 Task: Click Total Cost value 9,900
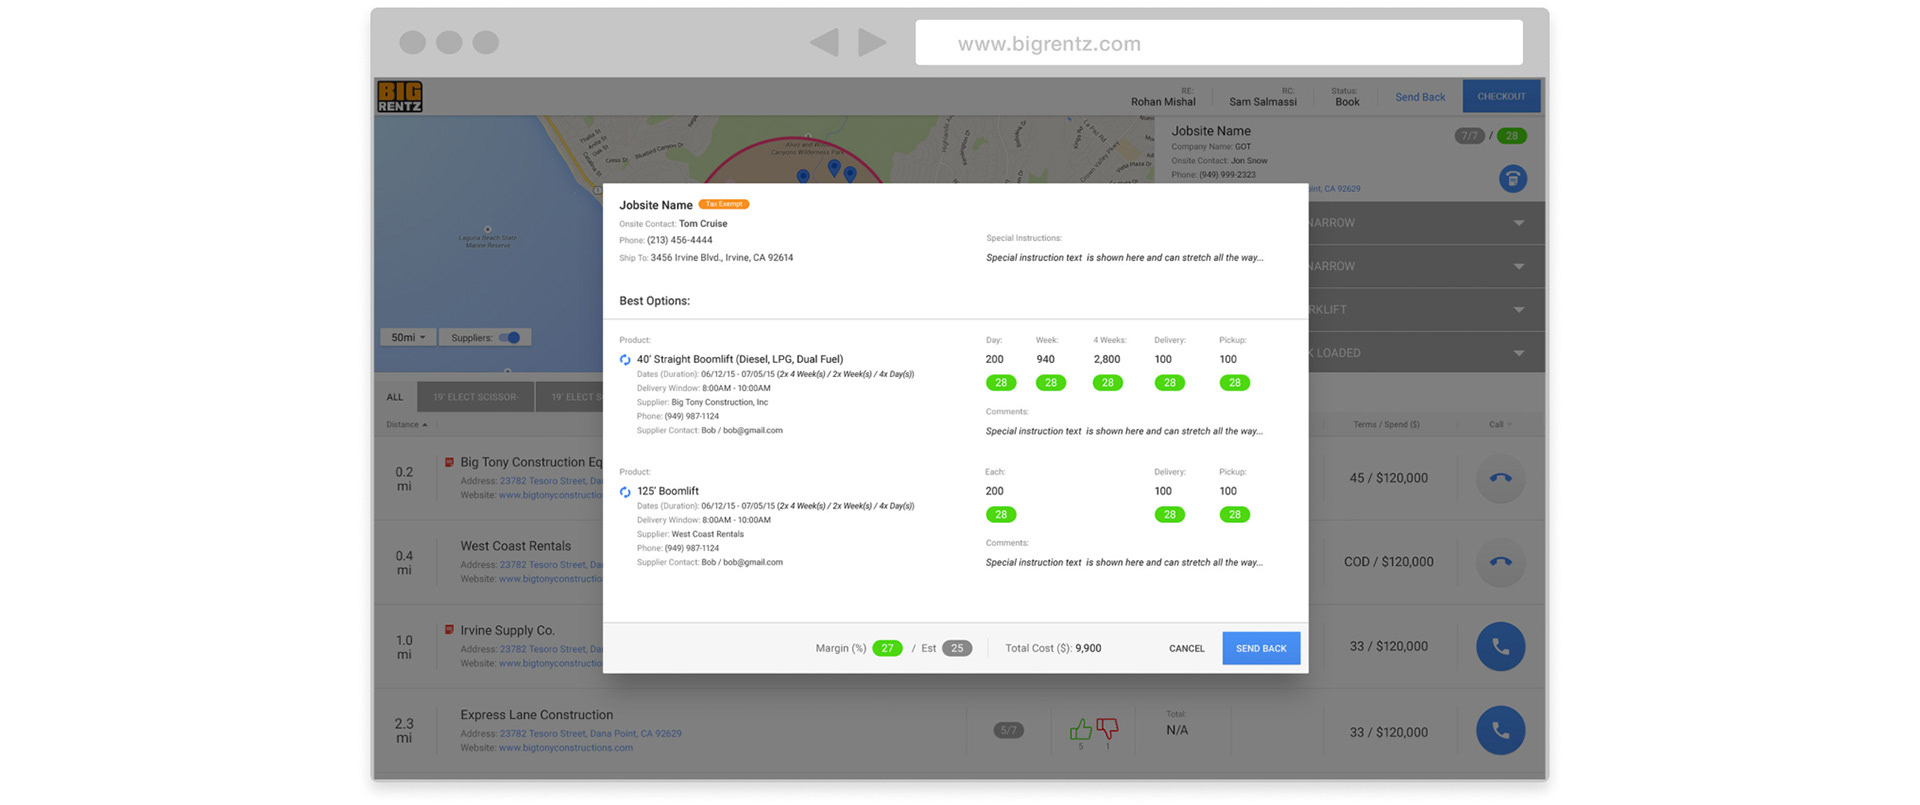(1088, 649)
